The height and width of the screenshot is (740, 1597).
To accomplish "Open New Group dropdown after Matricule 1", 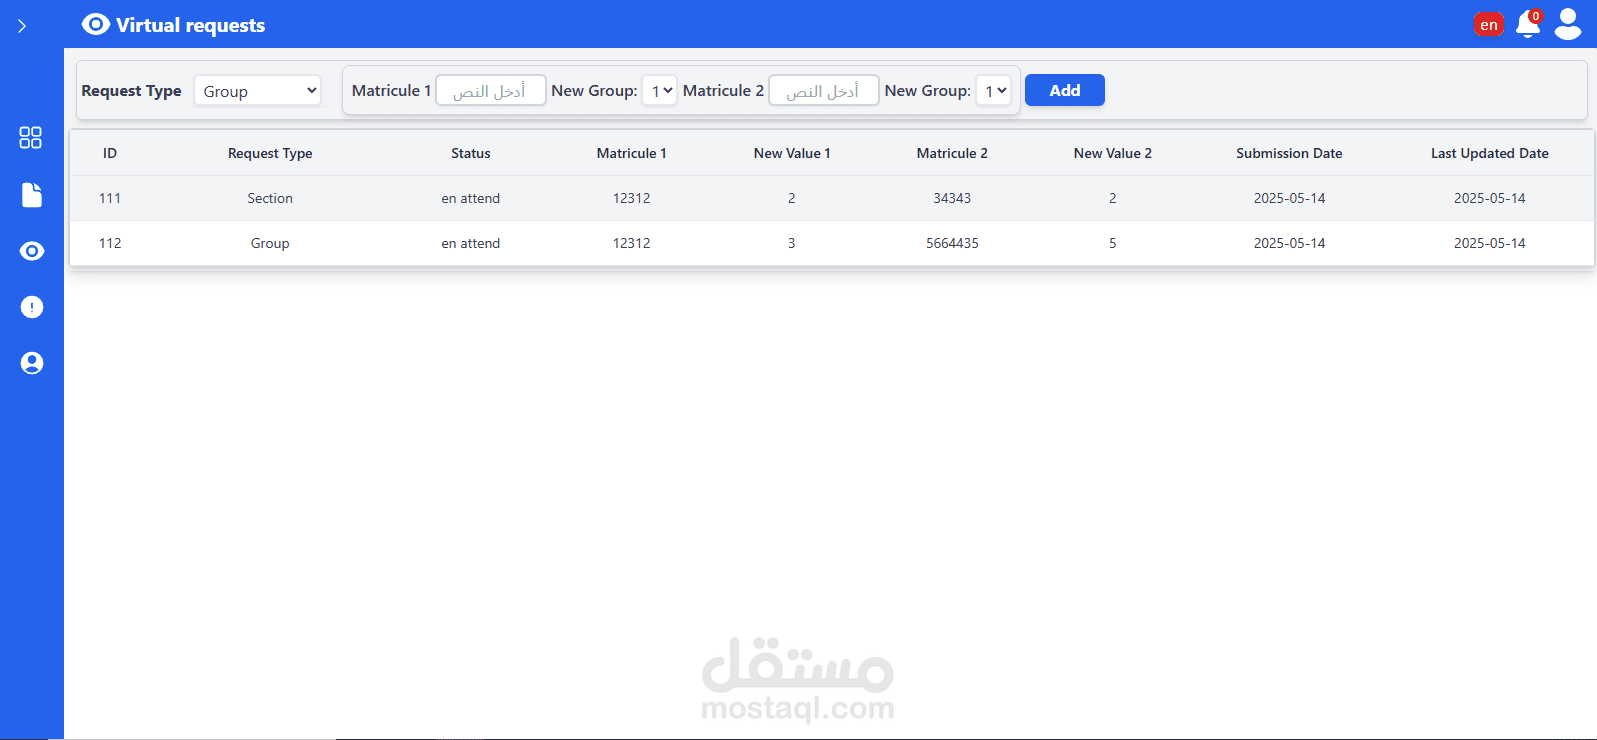I will coord(660,90).
